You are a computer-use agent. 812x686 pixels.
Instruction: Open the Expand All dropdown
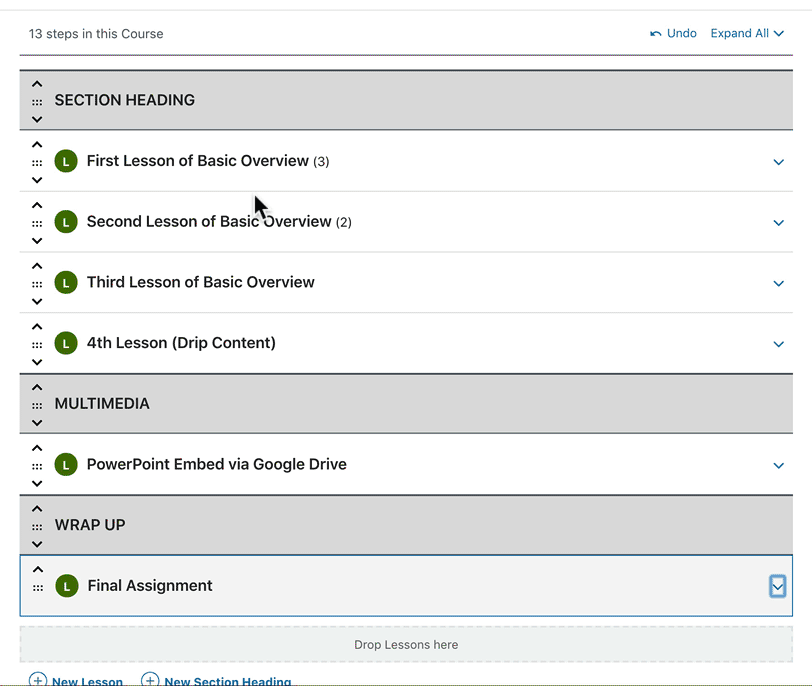pyautogui.click(x=747, y=33)
